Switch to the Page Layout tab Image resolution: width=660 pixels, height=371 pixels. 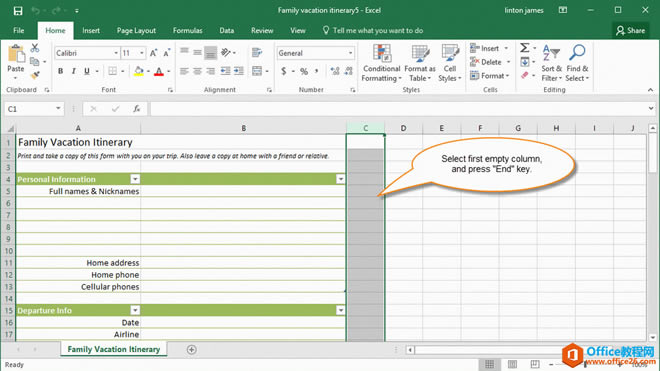136,30
